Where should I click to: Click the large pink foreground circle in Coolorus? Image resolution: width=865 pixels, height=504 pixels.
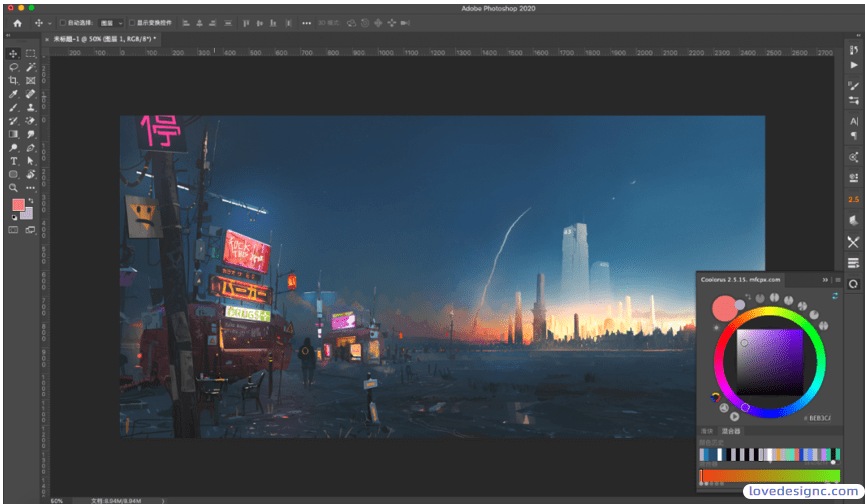tap(724, 308)
